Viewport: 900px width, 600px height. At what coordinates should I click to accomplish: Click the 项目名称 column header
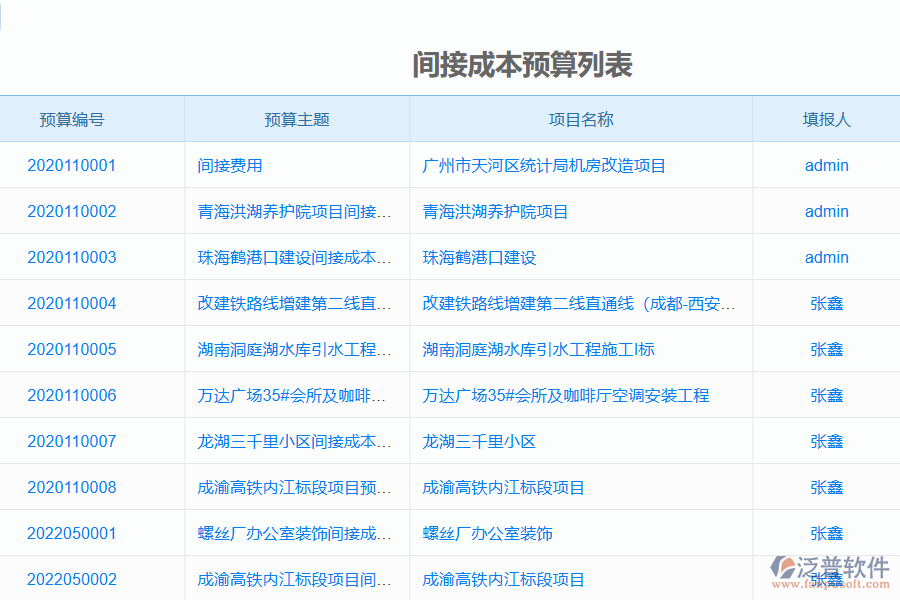[581, 118]
